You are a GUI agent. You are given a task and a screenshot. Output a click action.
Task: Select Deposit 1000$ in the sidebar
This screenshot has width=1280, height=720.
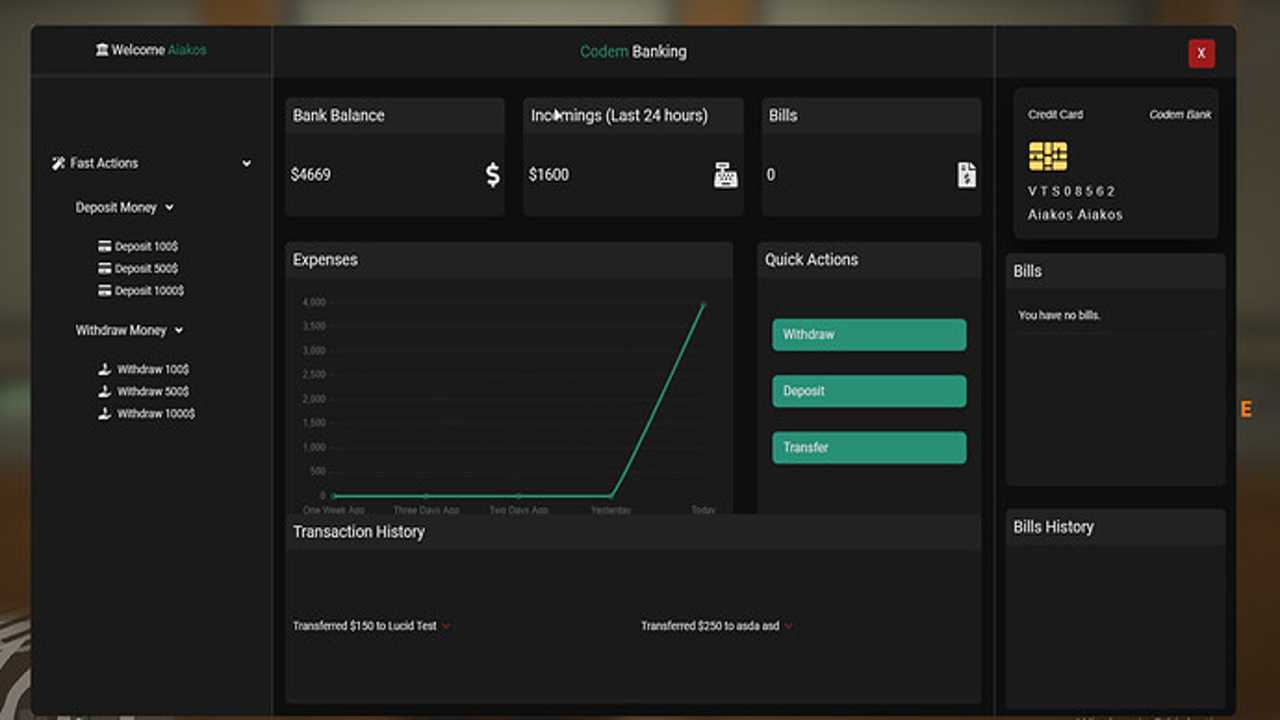click(148, 290)
